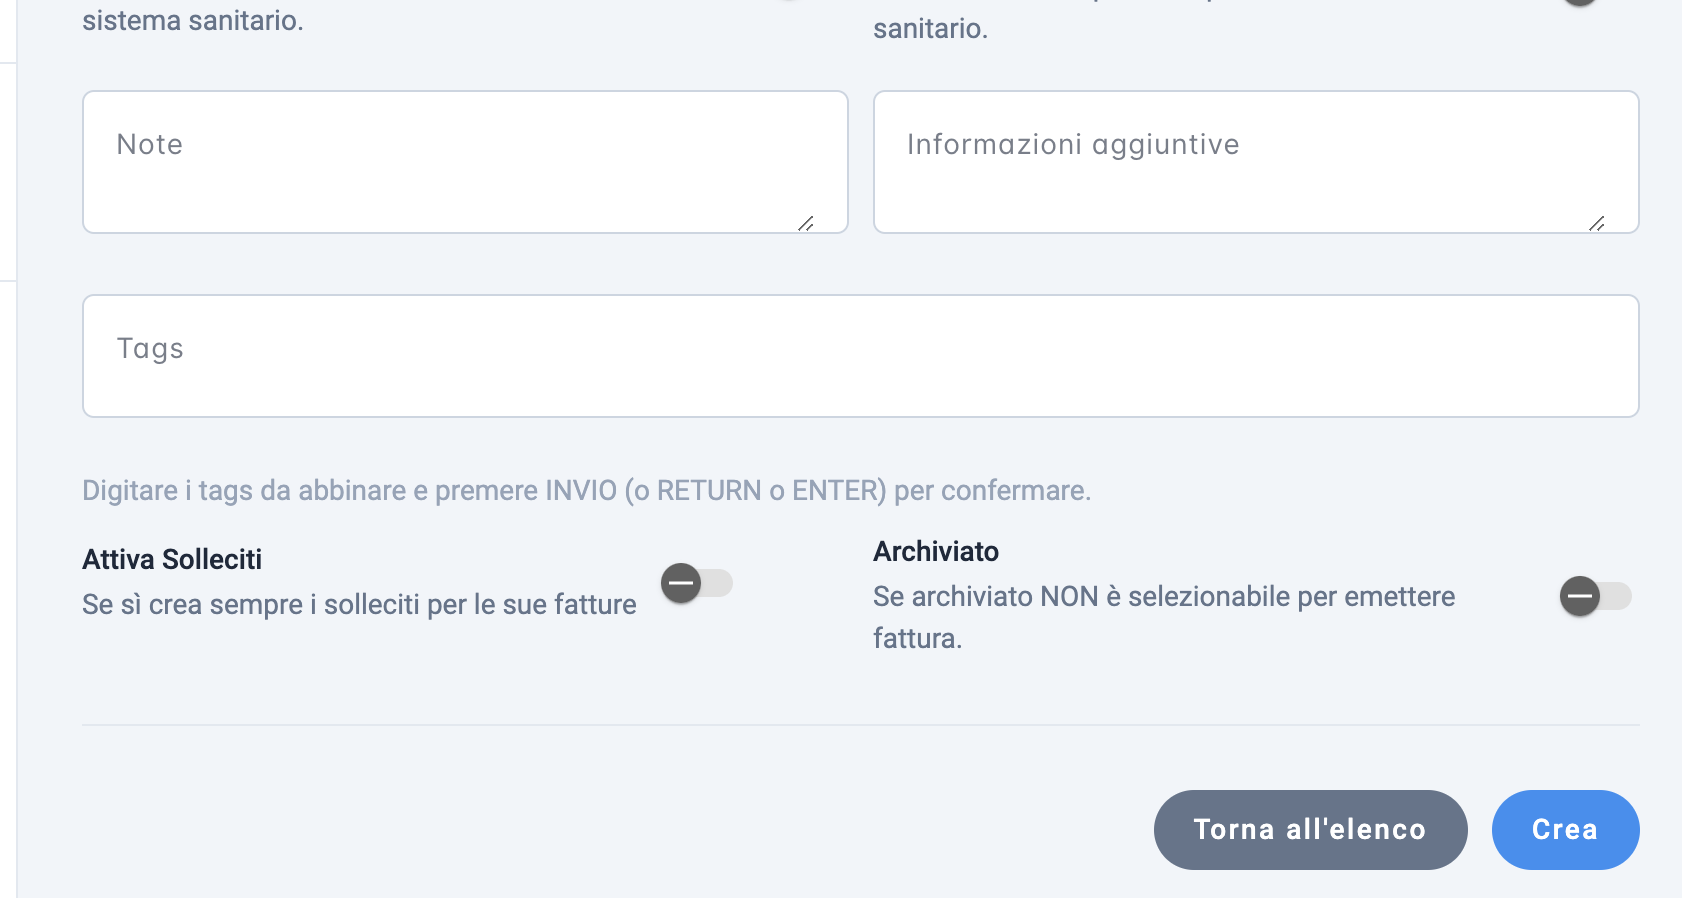This screenshot has height=898, width=1682.
Task: Click the partially visible toggle above Informazioni aggiuntive
Action: 1580,3
